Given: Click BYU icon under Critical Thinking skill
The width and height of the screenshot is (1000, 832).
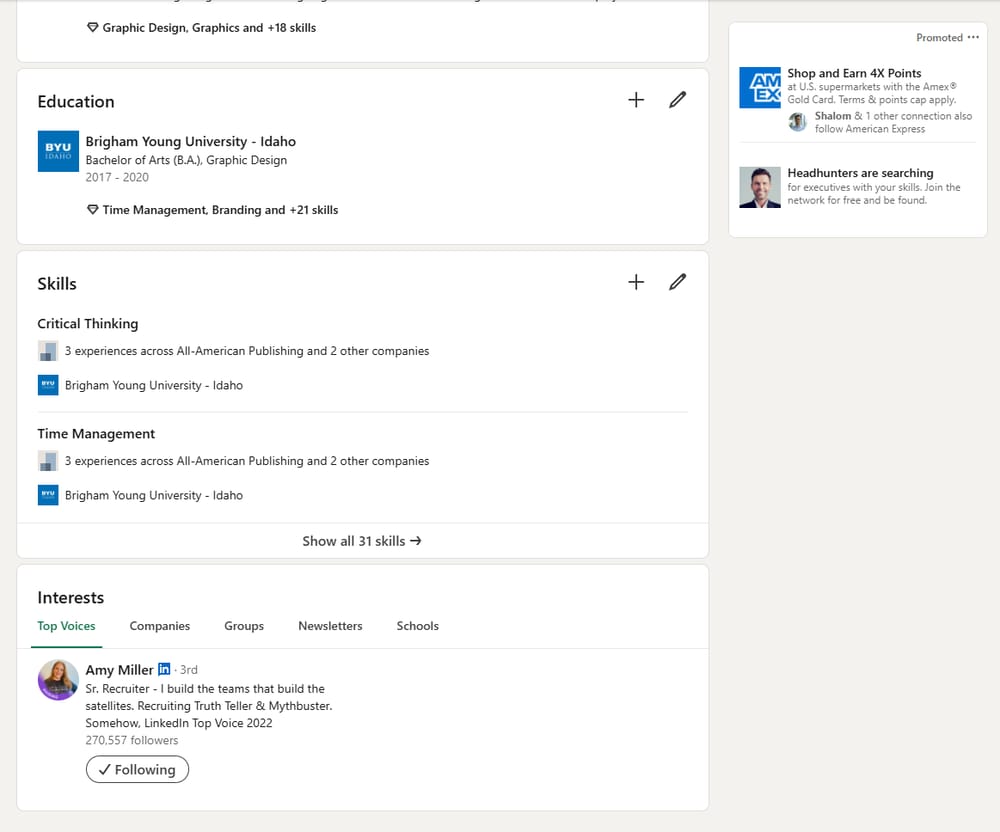Looking at the screenshot, I should click(x=48, y=385).
